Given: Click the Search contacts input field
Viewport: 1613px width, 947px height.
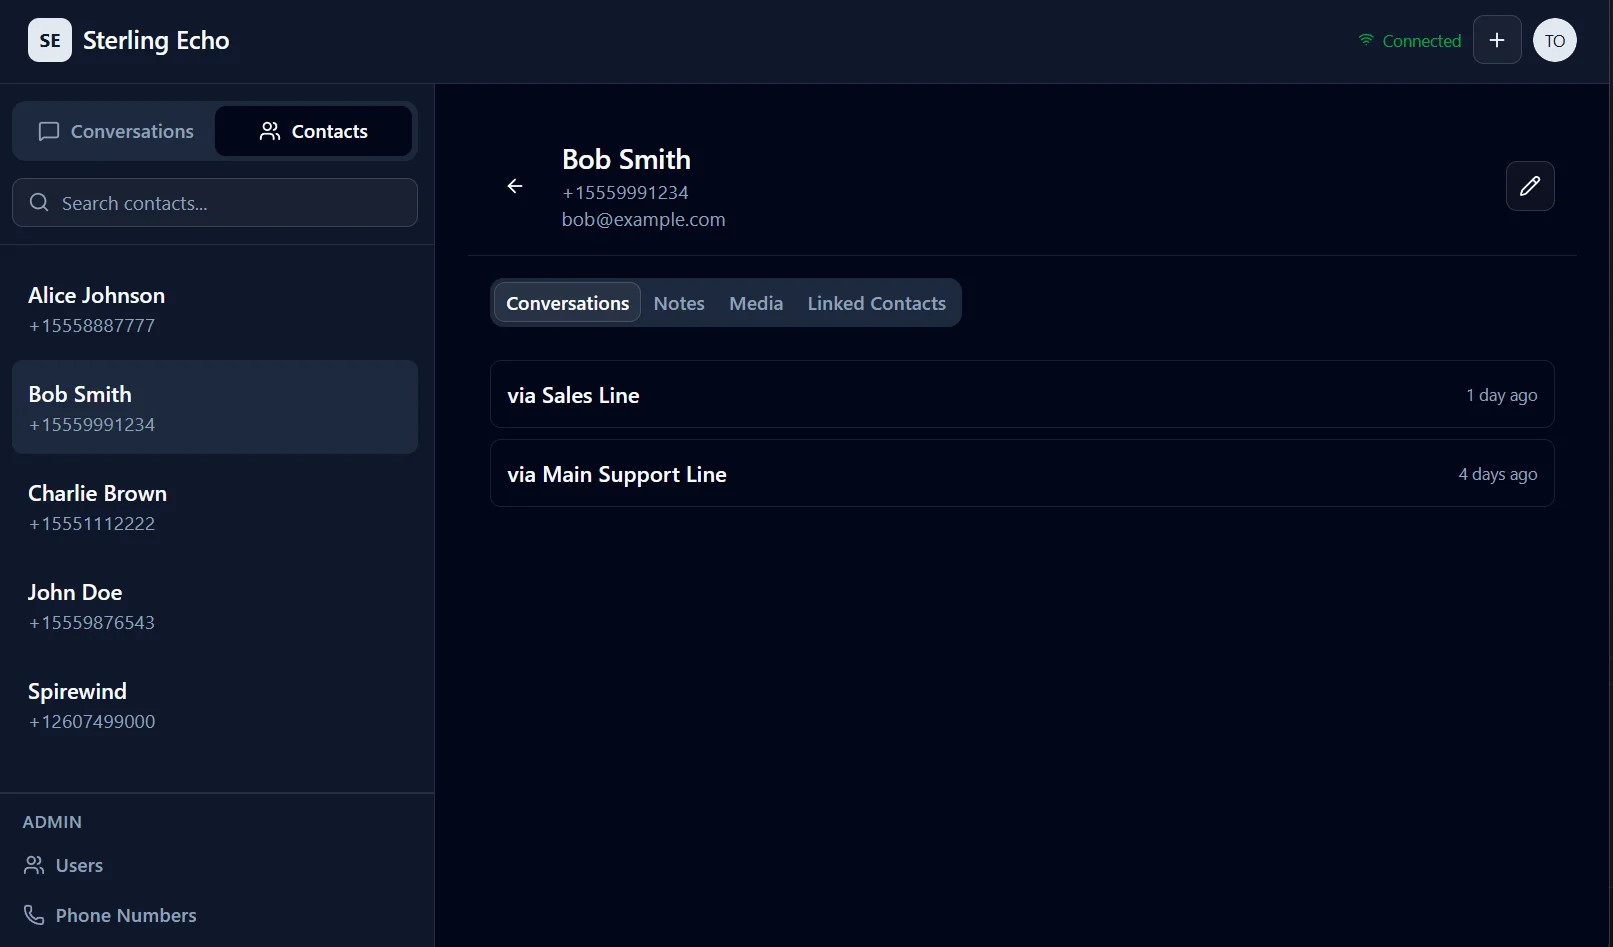Looking at the screenshot, I should [x=215, y=202].
